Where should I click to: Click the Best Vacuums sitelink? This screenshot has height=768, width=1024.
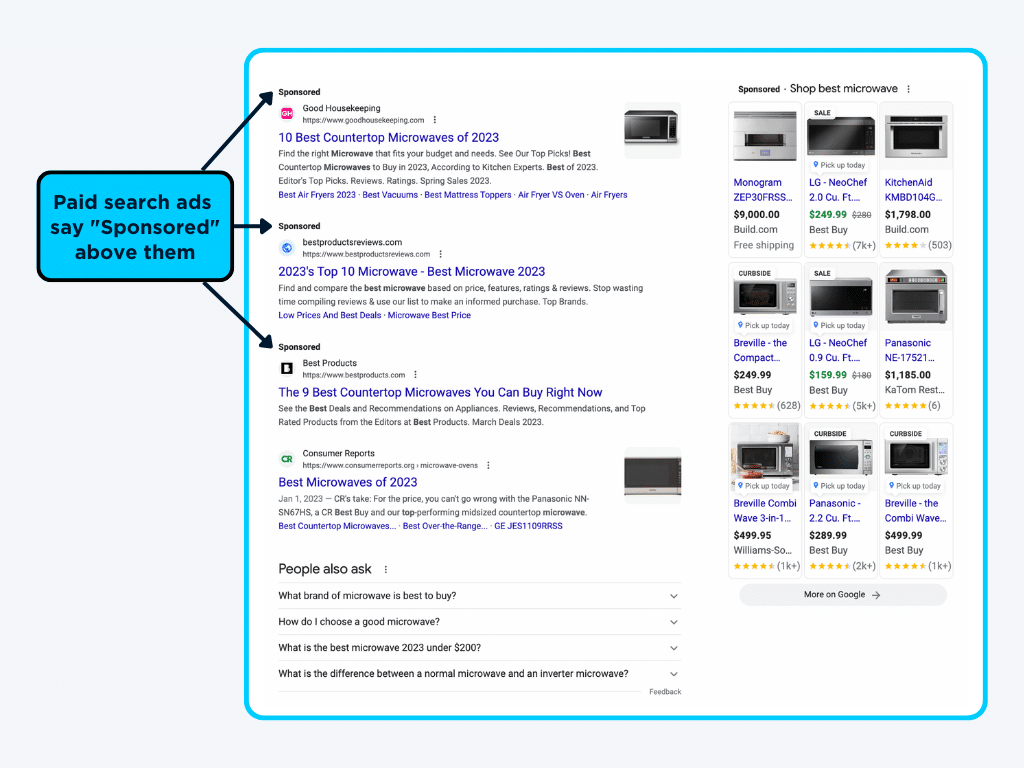coord(390,195)
